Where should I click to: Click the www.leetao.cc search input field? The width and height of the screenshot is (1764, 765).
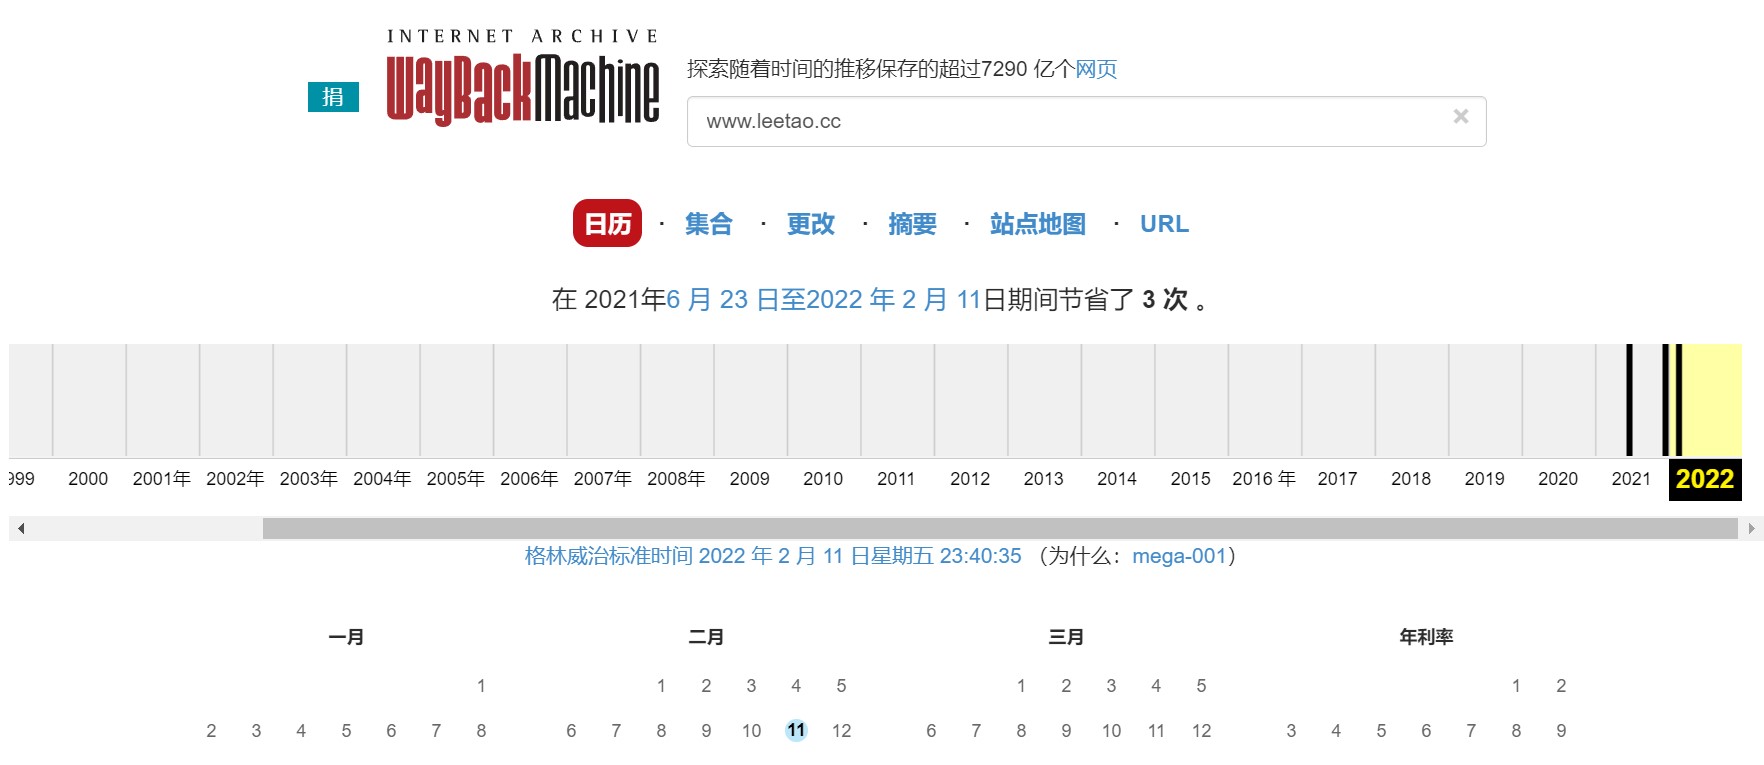[1086, 121]
